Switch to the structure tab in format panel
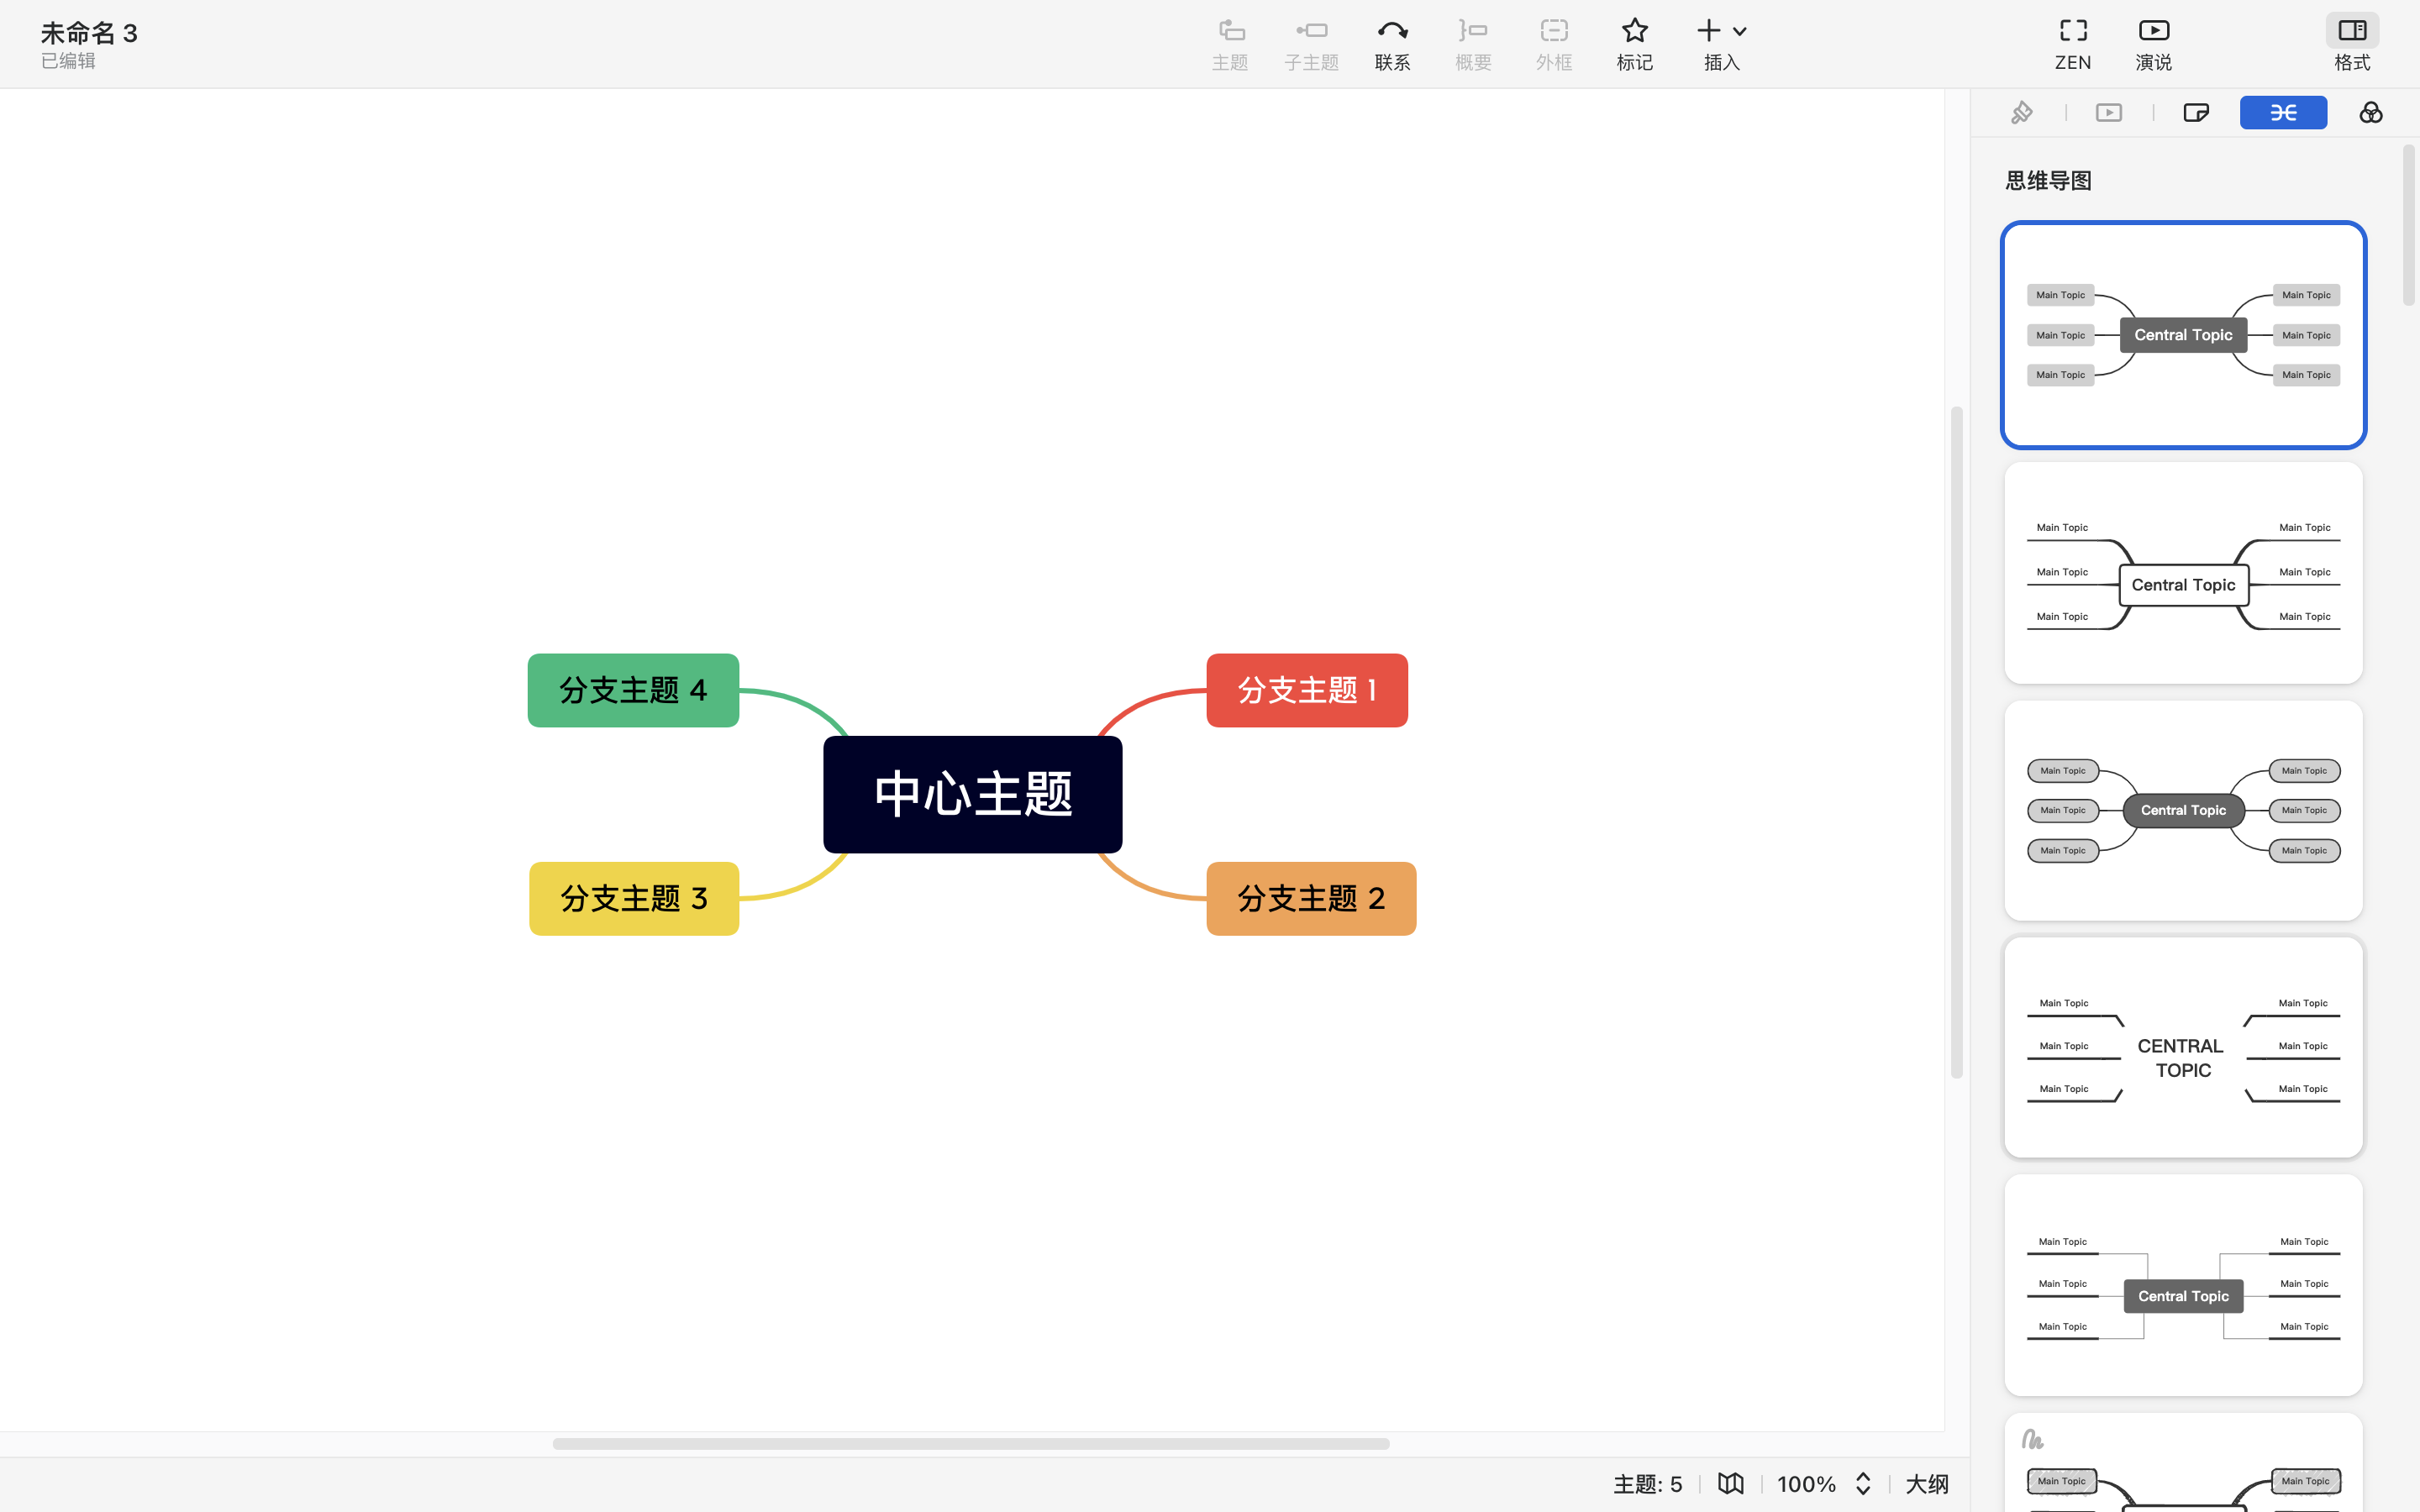2420x1512 pixels. coord(2284,112)
